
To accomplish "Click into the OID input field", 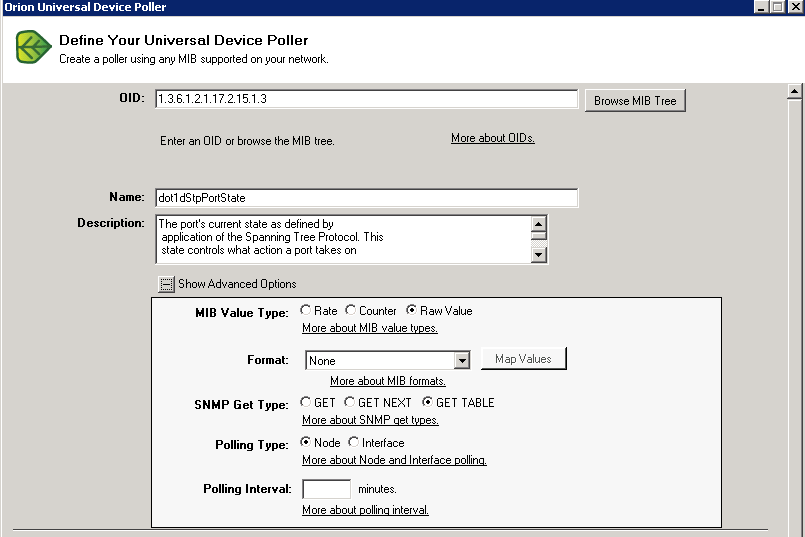I will [x=367, y=99].
